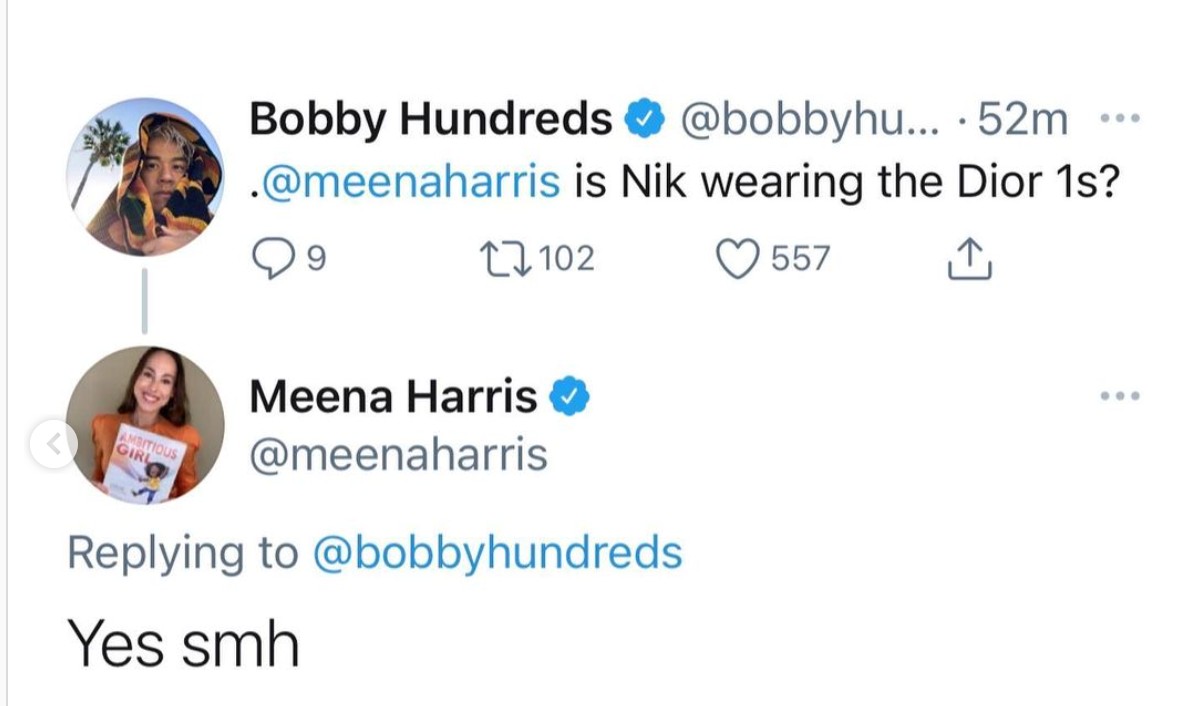
Task: Open more options on Meena Harris' reply
Action: [x=1119, y=397]
